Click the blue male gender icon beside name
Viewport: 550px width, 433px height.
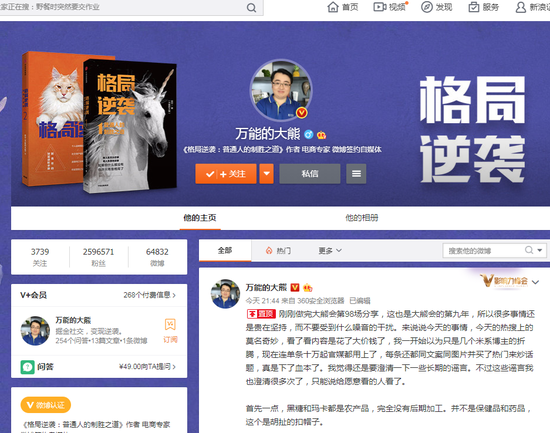[309, 134]
